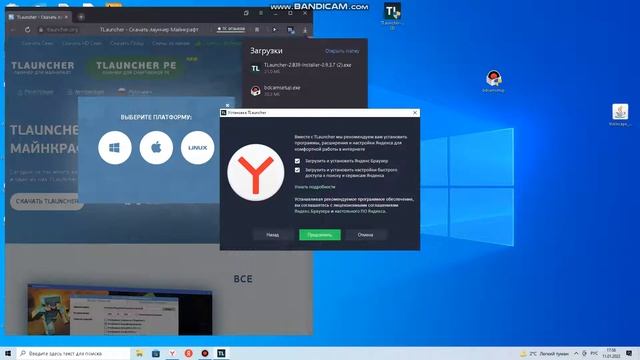The image size is (640, 360).
Task: Click the translate page icon in browser toolbar
Action: pos(290,30)
